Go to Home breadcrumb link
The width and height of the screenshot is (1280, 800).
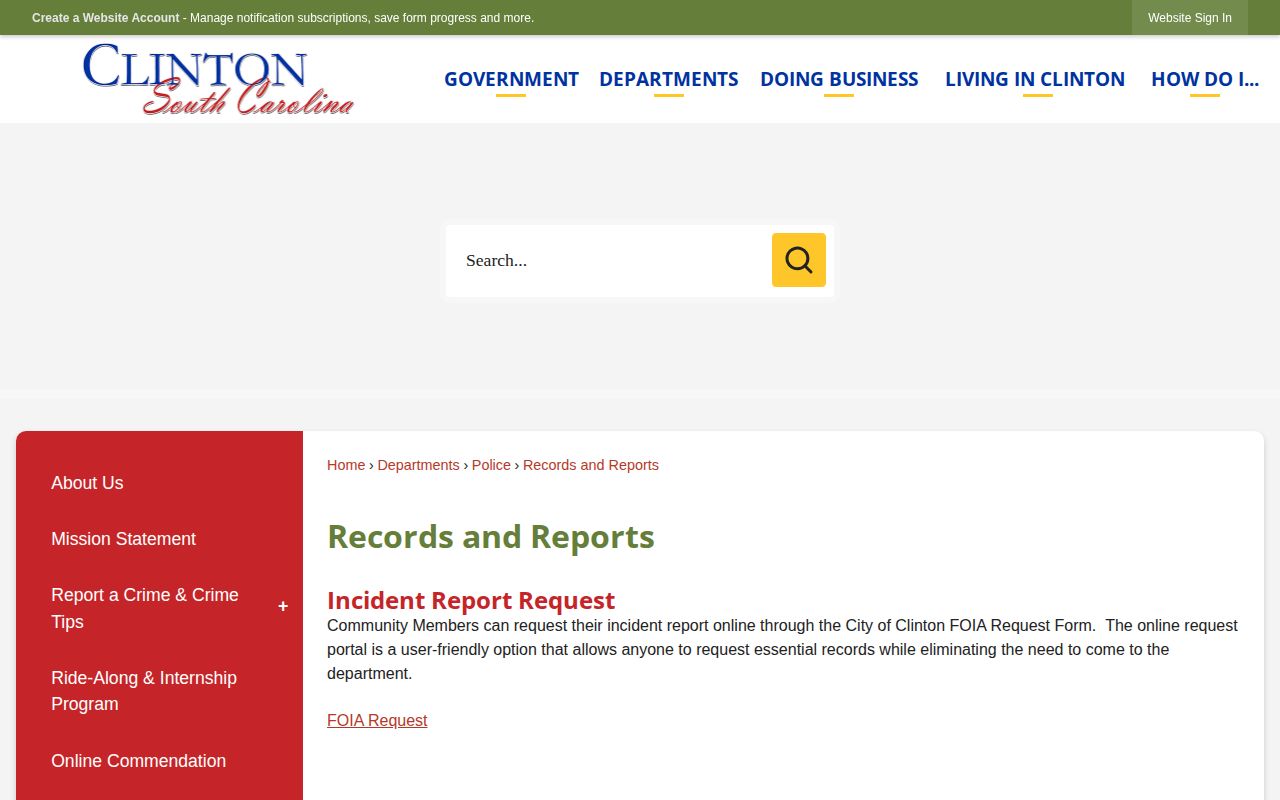click(x=346, y=465)
